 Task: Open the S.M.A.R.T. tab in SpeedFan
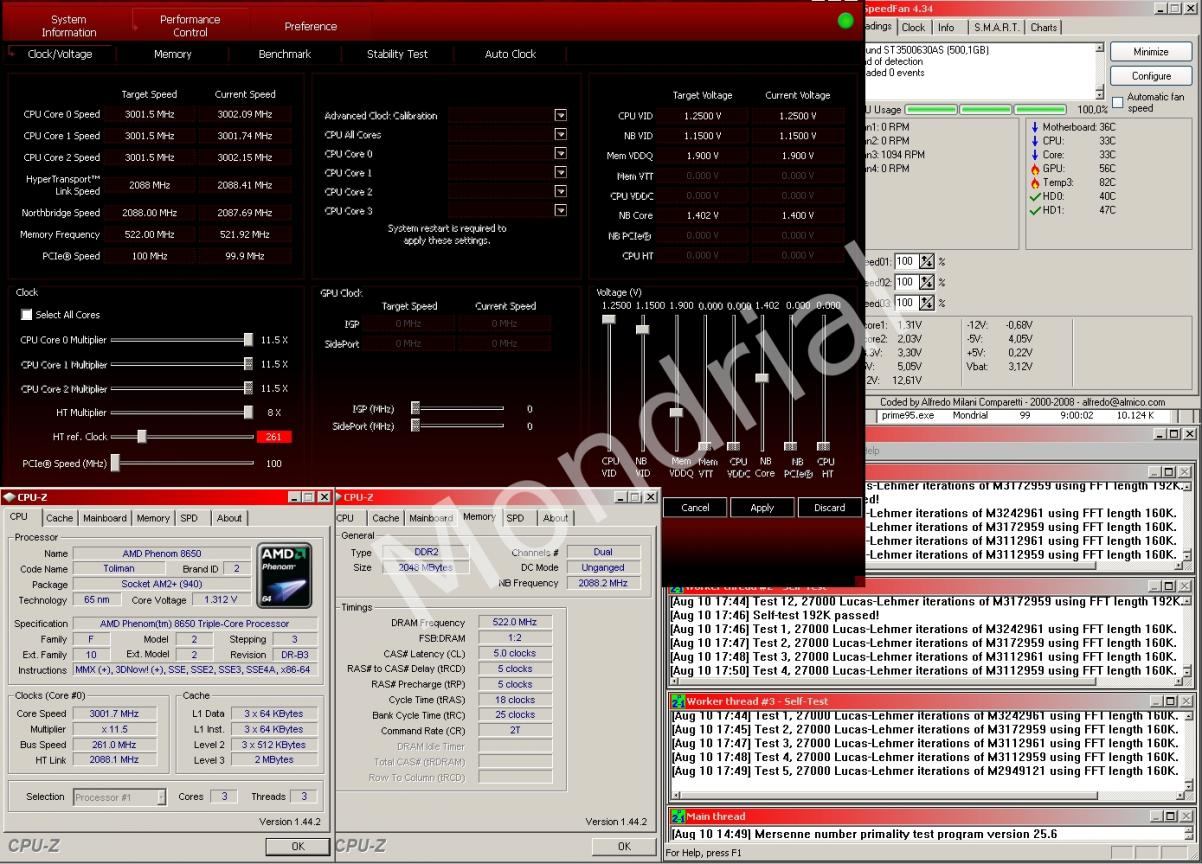click(x=996, y=28)
